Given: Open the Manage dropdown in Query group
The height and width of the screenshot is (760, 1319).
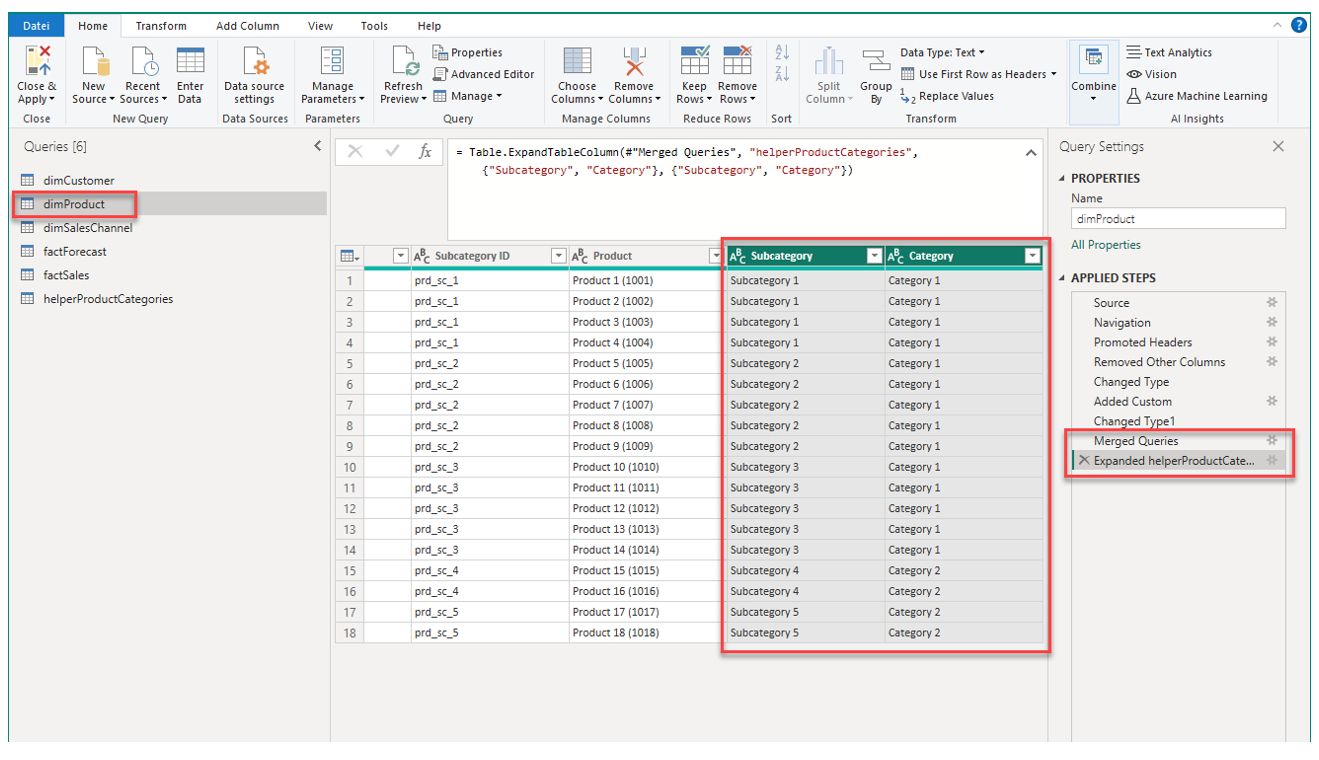Looking at the screenshot, I should click(x=468, y=96).
